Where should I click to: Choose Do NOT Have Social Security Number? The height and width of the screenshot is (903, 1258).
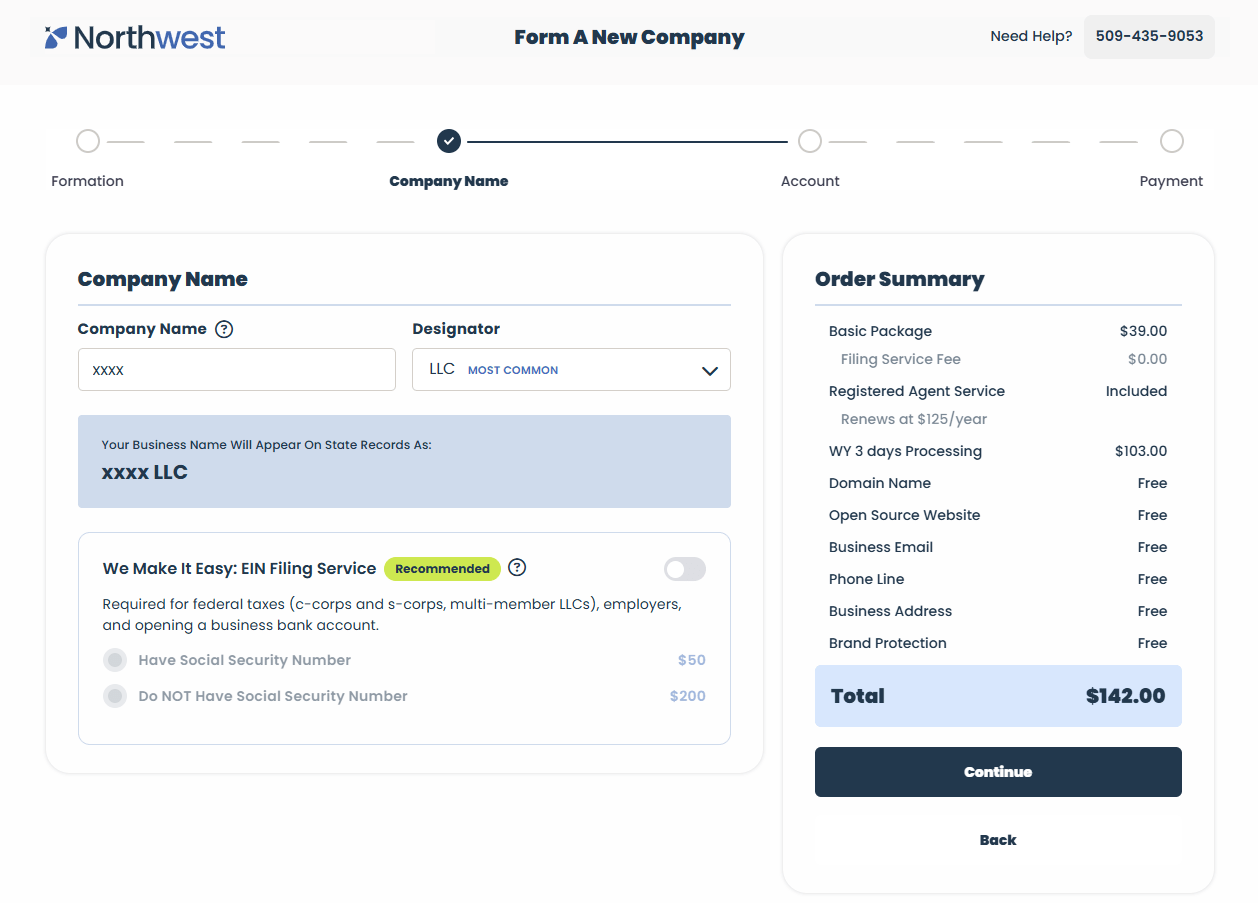pyautogui.click(x=115, y=696)
